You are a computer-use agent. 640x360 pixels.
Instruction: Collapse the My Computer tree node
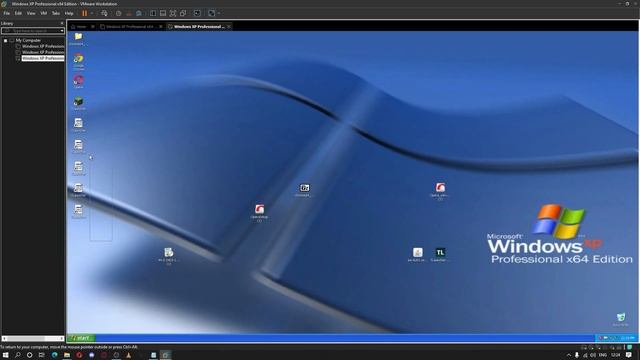[5, 40]
